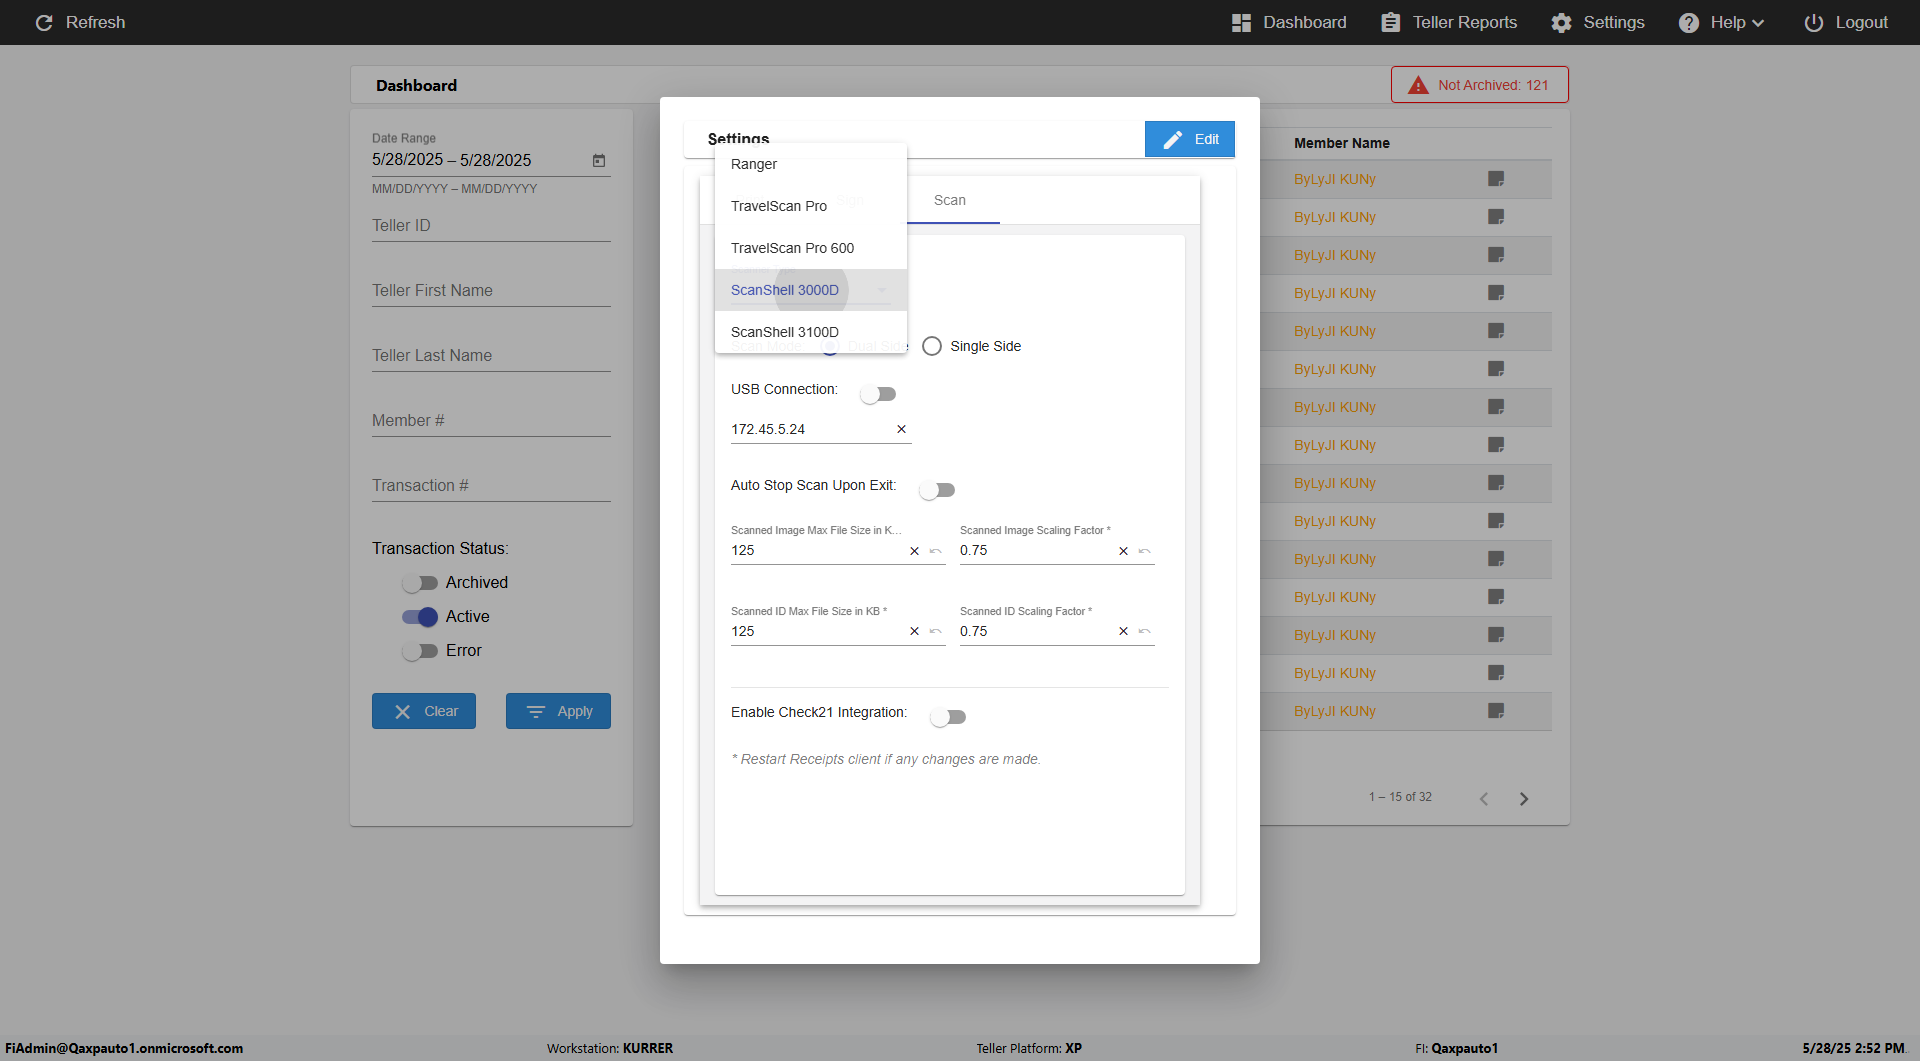
Task: Open Settings from the top navigation
Action: [1598, 22]
